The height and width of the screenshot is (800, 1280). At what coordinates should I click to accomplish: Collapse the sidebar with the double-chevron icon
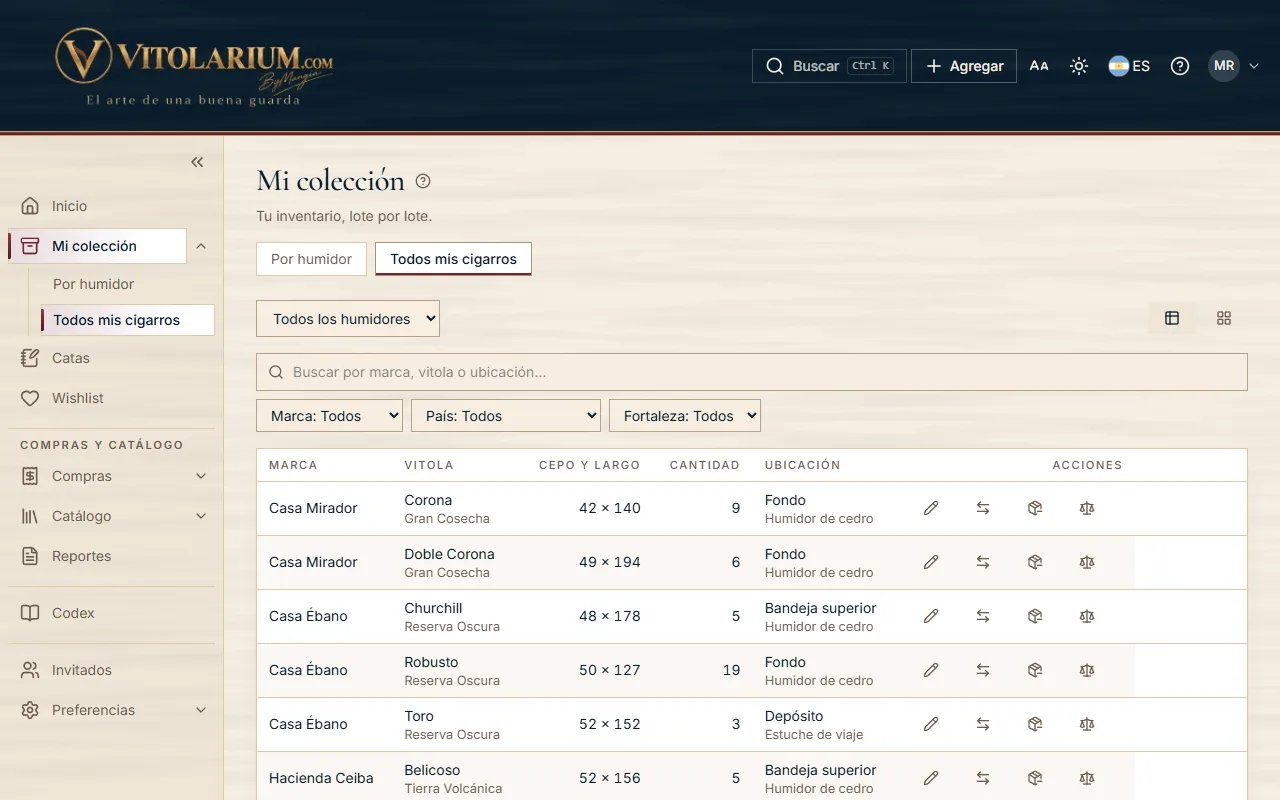click(x=197, y=162)
